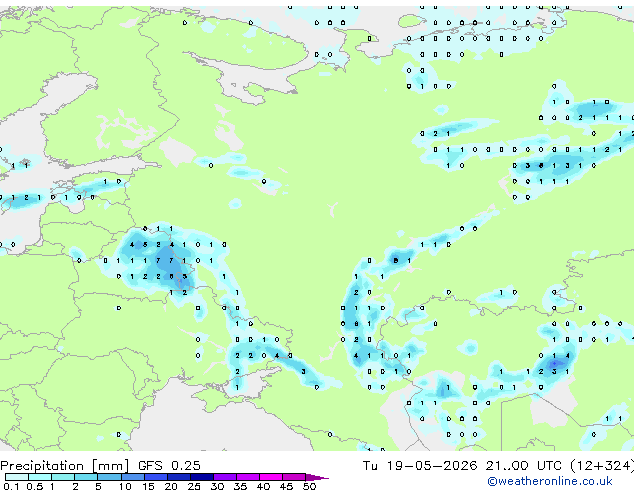This screenshot has height=490, width=634.
Task: Click the legend label '15'
Action: tap(148, 486)
